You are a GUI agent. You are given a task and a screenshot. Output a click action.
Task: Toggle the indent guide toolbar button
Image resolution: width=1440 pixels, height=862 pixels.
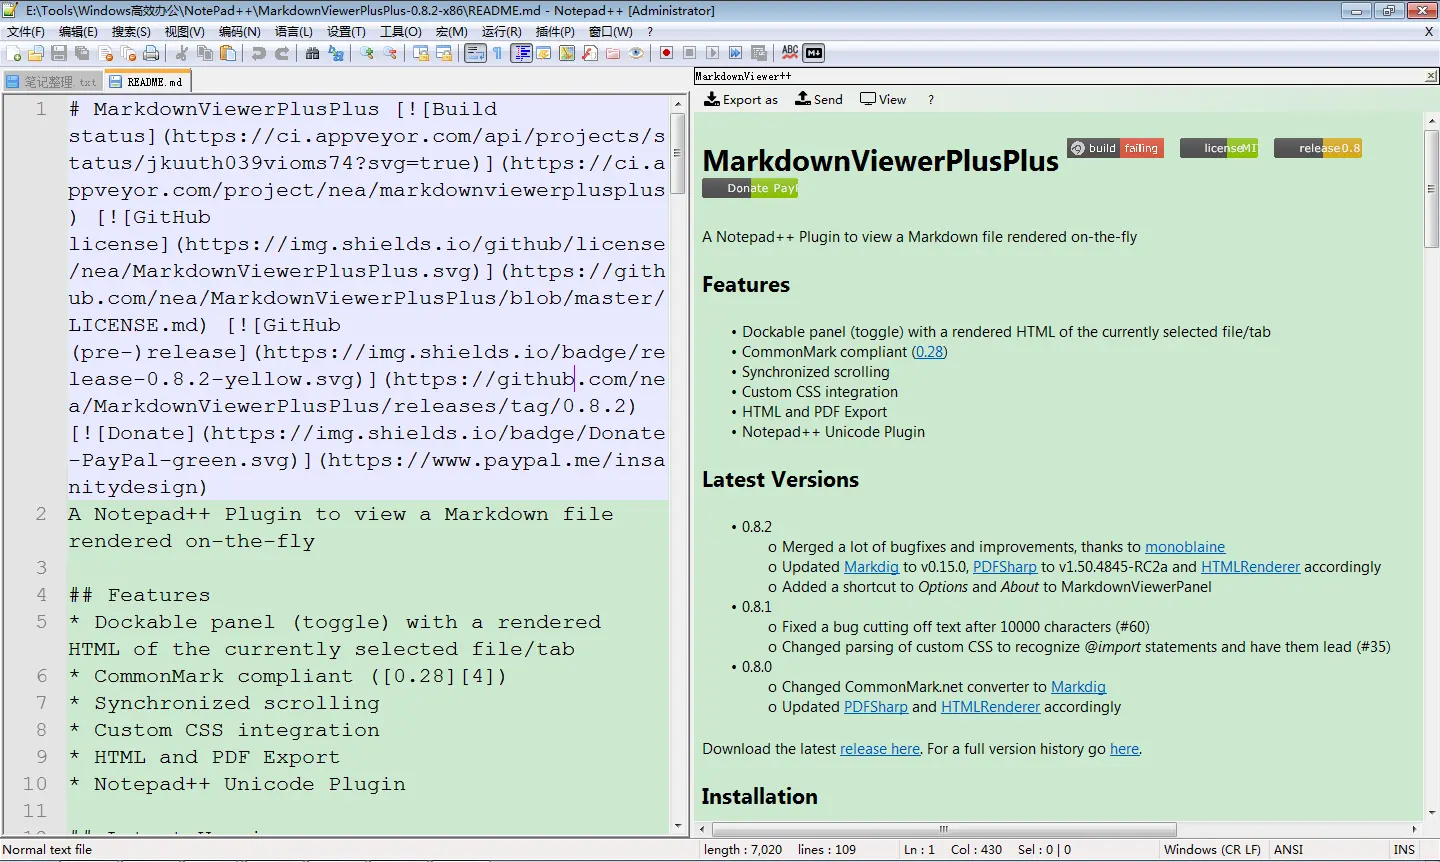[x=521, y=53]
